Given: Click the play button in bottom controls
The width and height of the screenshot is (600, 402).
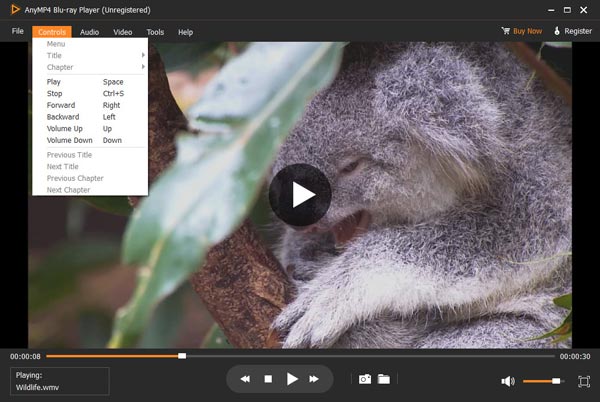Looking at the screenshot, I should [x=292, y=379].
